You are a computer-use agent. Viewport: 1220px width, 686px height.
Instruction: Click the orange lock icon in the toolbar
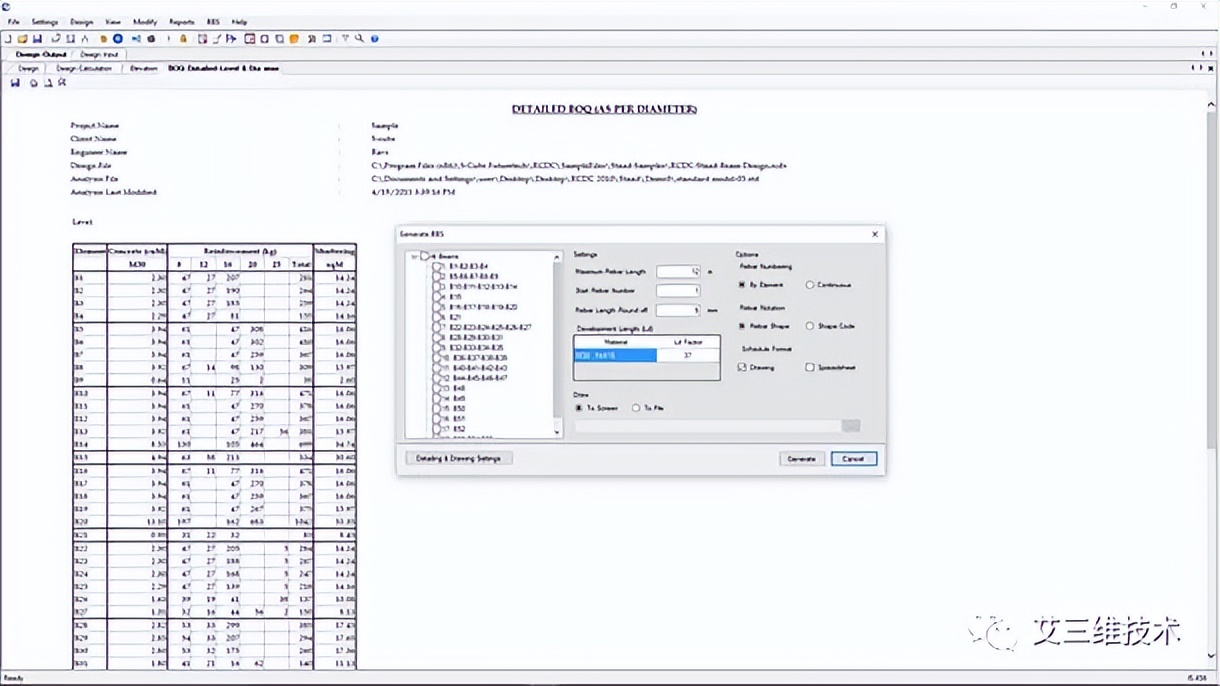tap(183, 39)
